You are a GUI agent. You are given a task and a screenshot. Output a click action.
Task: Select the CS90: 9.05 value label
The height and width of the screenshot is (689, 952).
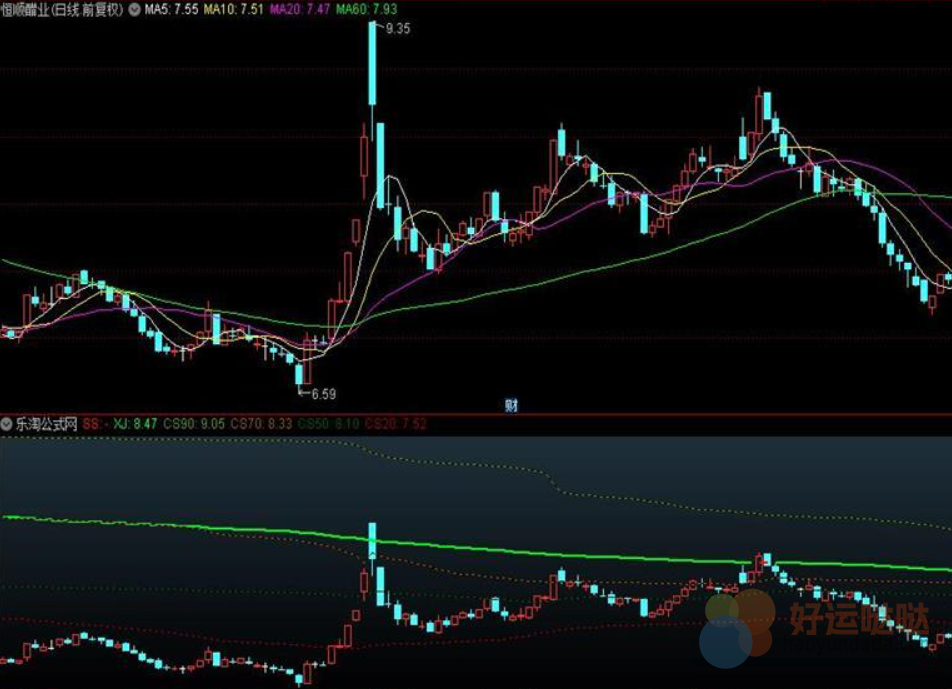click(194, 424)
